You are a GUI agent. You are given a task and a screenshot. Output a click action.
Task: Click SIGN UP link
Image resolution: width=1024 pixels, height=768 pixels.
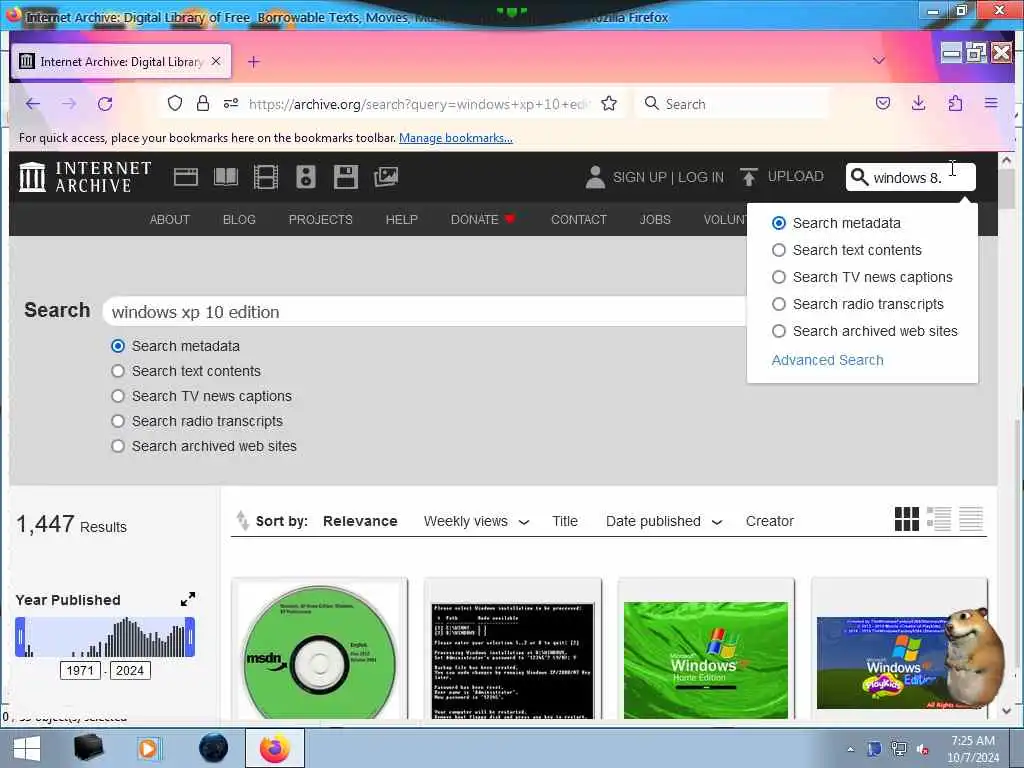pyautogui.click(x=639, y=177)
